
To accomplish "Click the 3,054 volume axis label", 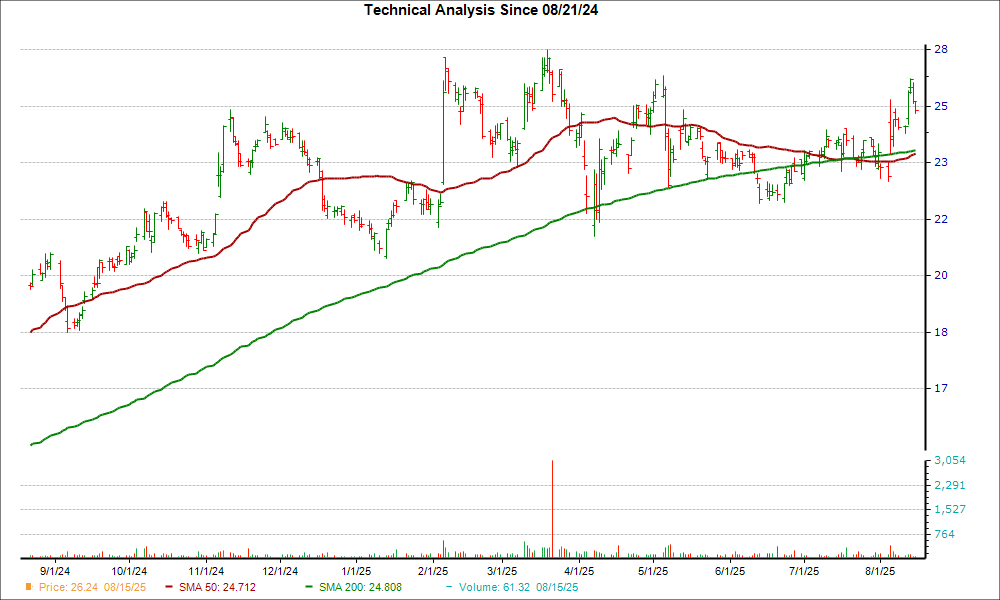I will (950, 460).
